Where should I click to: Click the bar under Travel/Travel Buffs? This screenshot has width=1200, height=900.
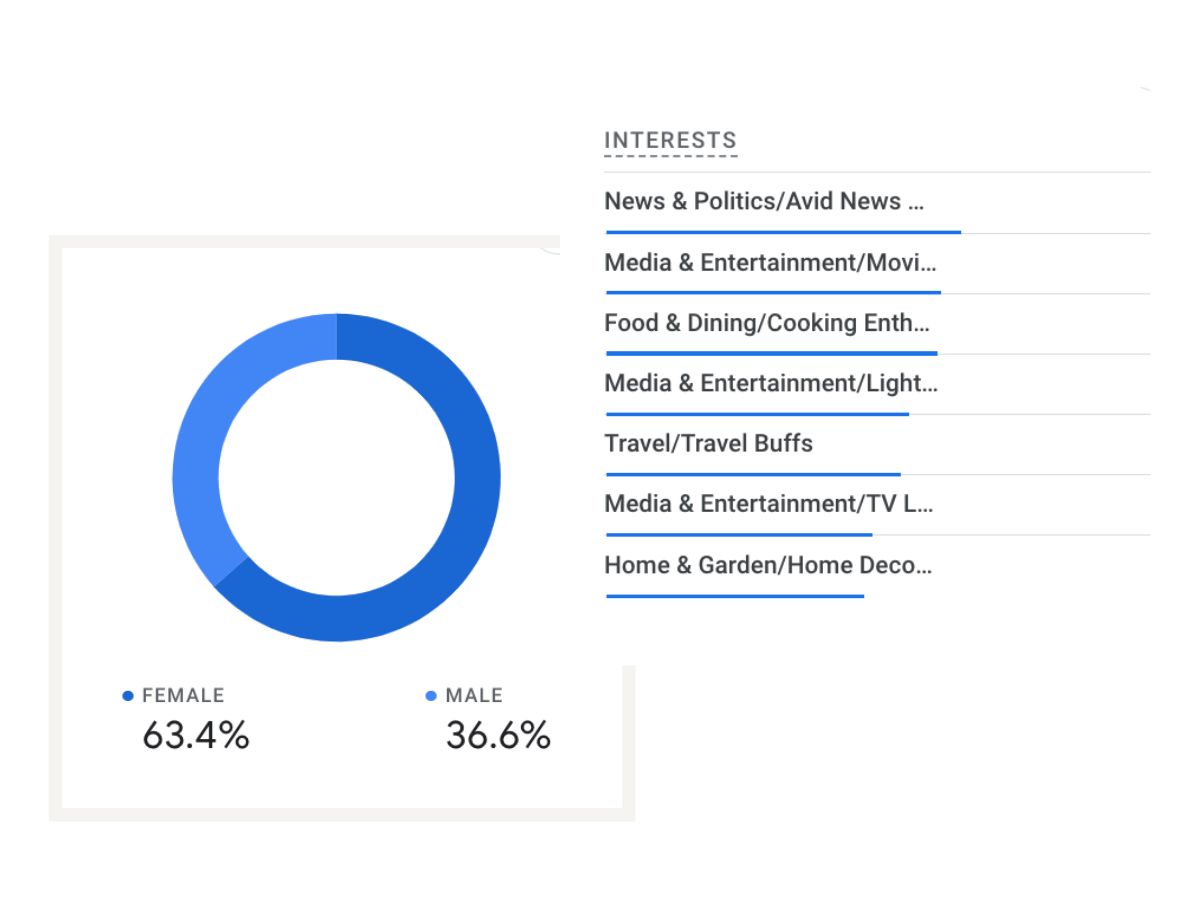coord(753,475)
